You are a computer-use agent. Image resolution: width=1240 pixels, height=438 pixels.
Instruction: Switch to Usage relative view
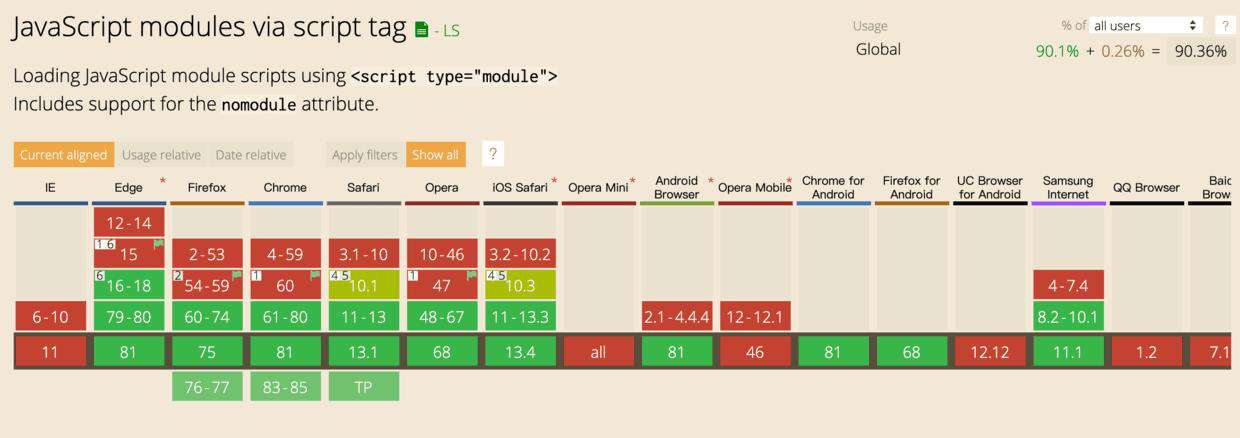tap(162, 155)
